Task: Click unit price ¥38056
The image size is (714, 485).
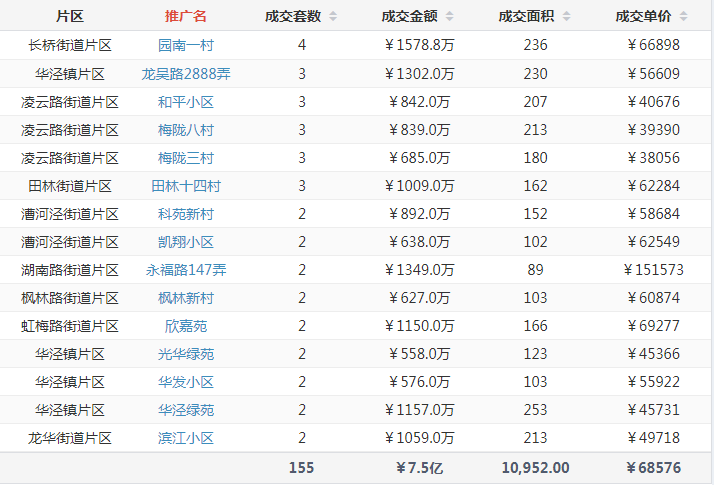Action: (653, 158)
